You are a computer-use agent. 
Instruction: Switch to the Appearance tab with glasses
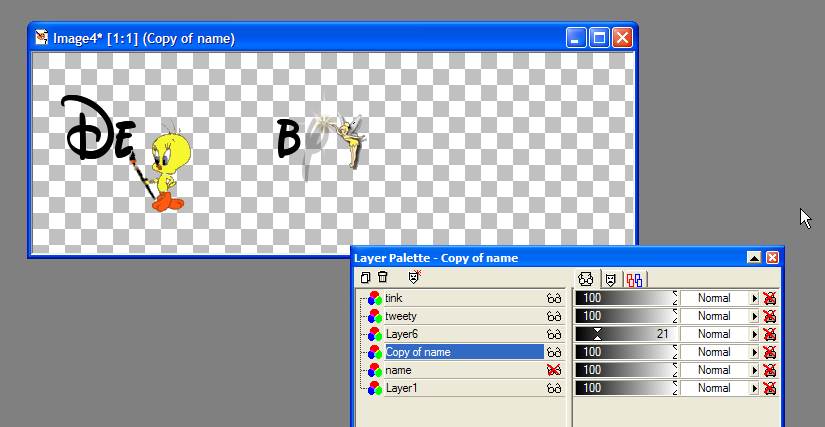pos(586,279)
